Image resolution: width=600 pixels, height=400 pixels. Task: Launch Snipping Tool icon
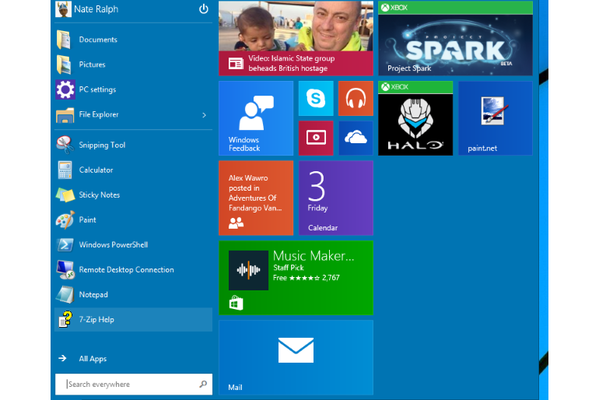[x=65, y=145]
